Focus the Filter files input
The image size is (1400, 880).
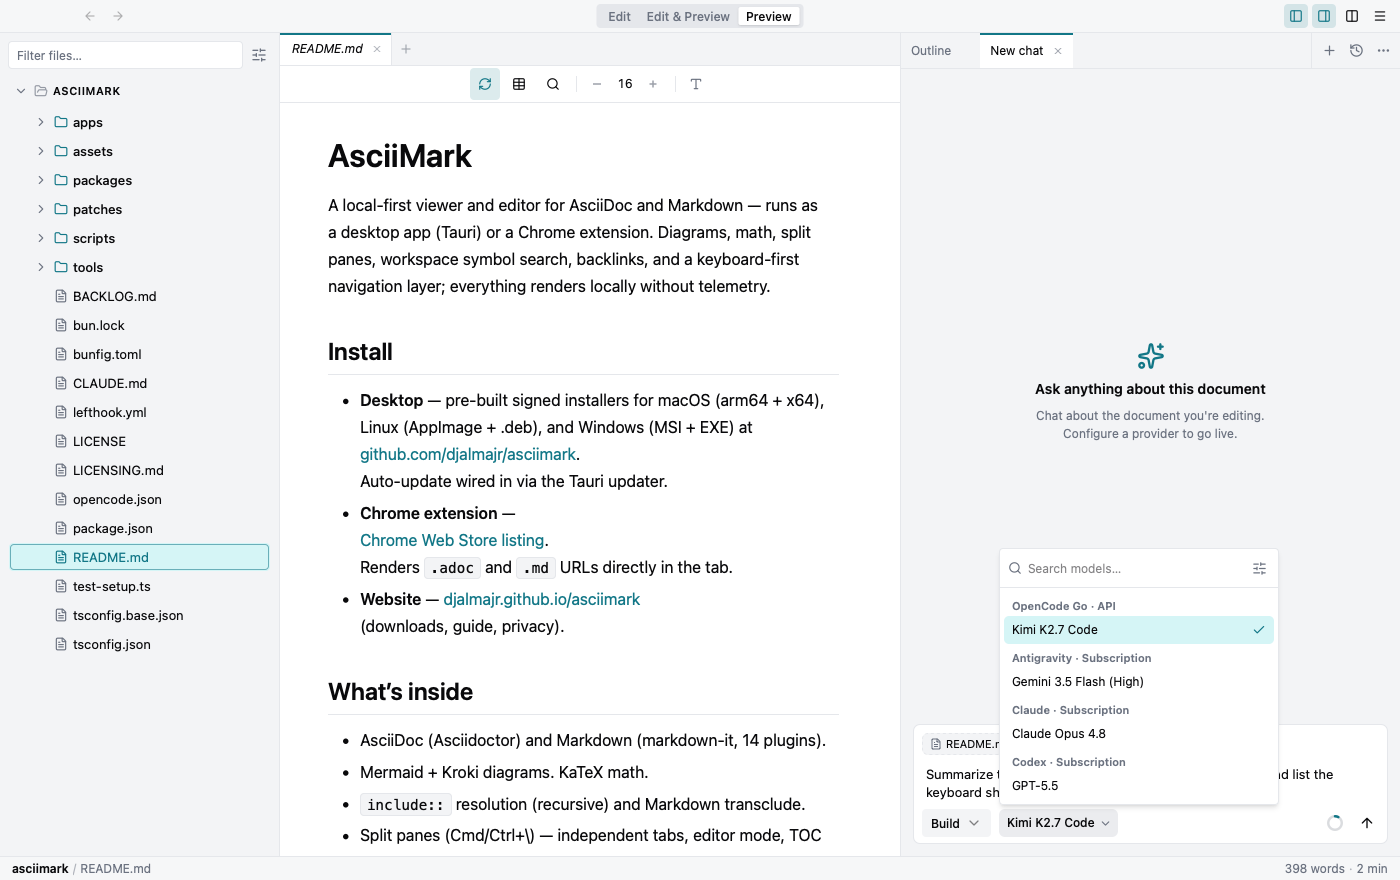point(125,55)
